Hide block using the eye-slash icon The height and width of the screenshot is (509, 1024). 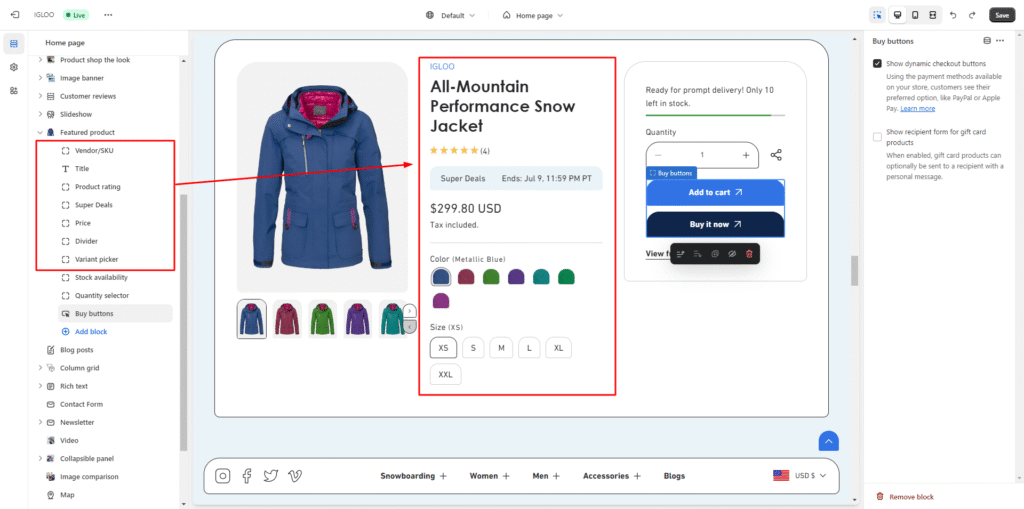tap(732, 254)
